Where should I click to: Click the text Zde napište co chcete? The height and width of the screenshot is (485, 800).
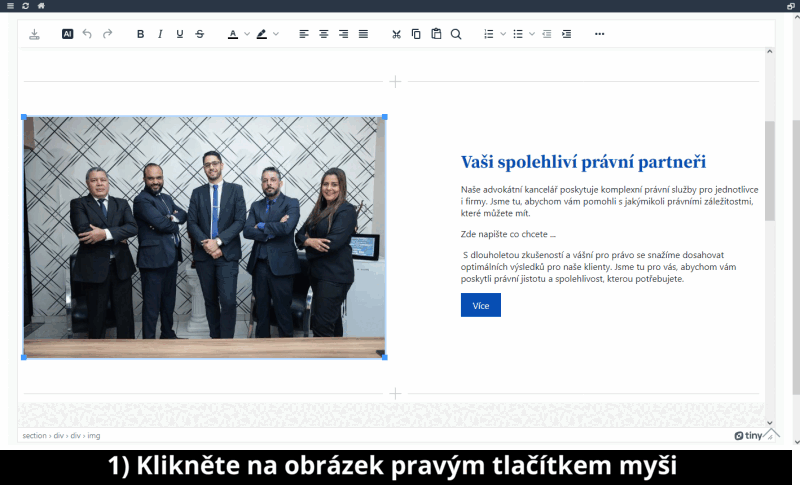tap(508, 234)
